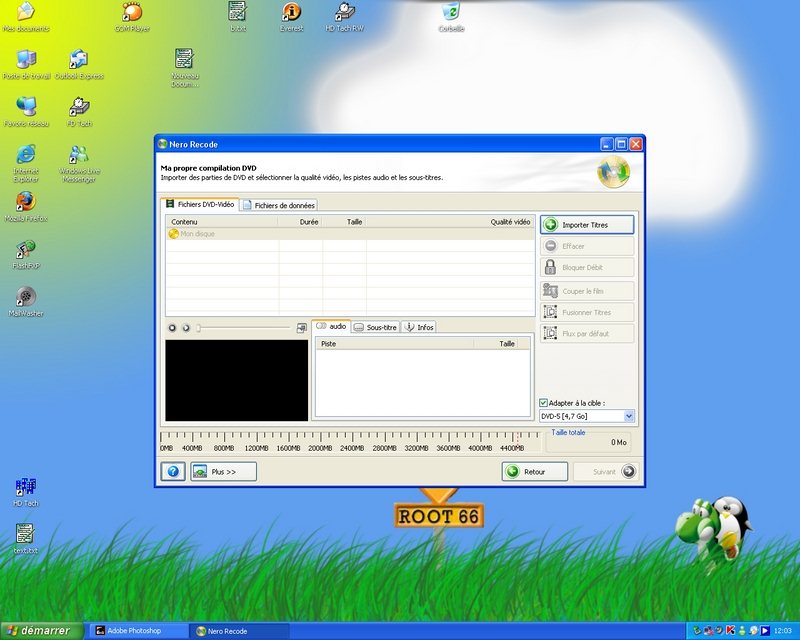The height and width of the screenshot is (640, 800).
Task: Stop preview playback in Nero Recode
Action: coord(172,328)
